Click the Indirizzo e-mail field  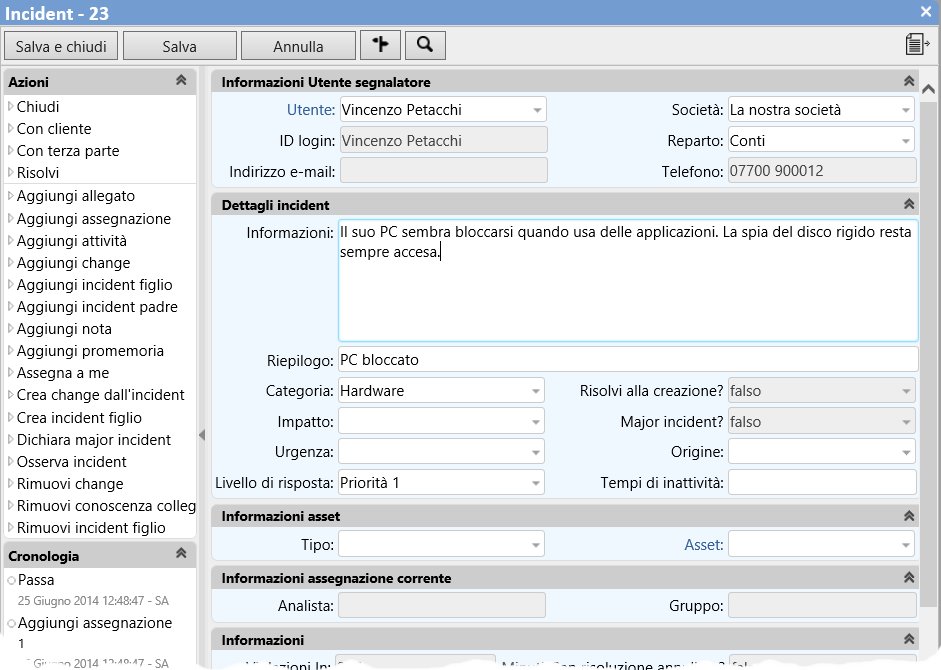(x=444, y=171)
